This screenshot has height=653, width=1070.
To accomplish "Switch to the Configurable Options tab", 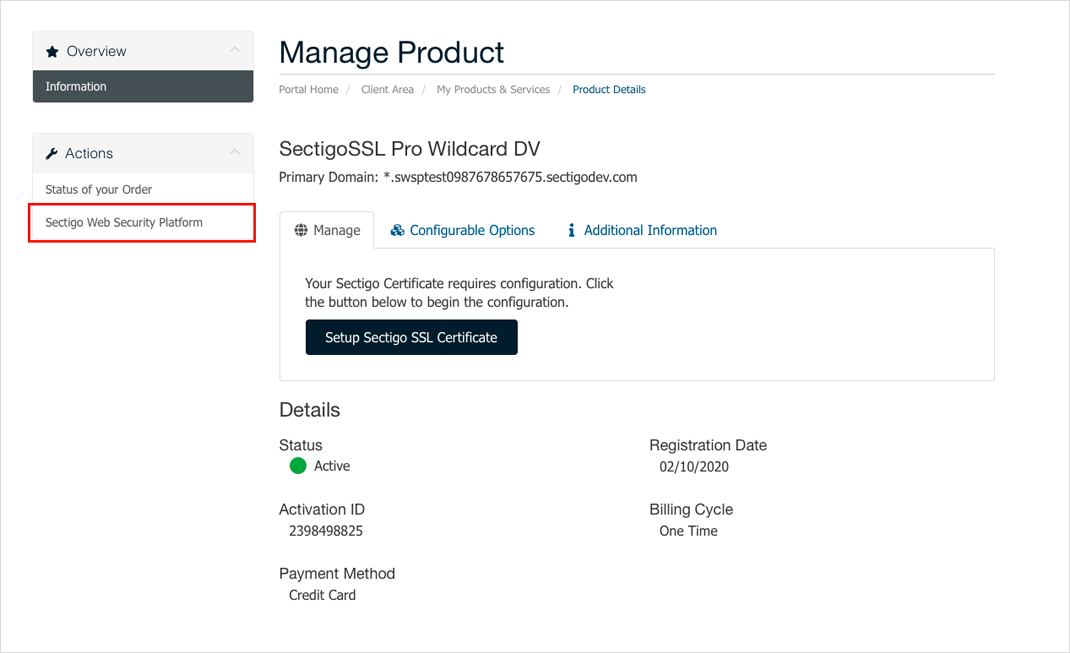I will point(472,230).
